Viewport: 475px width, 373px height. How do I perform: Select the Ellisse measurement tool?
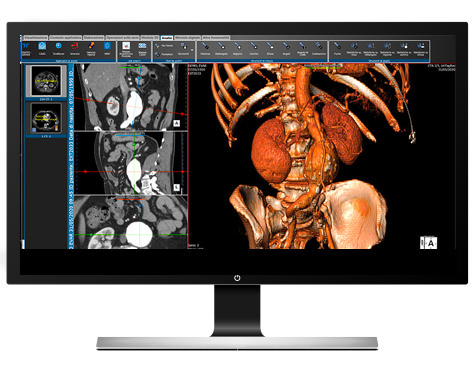click(x=270, y=49)
